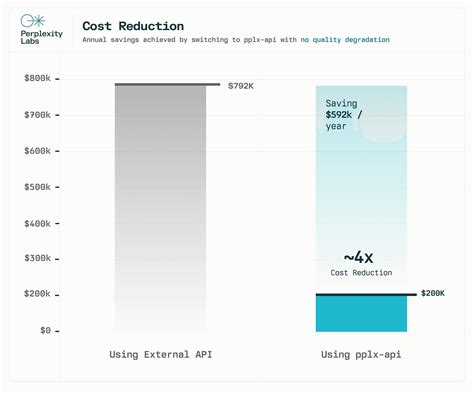Click the $792K bar value label
This screenshot has width=474, height=394.
click(x=241, y=86)
